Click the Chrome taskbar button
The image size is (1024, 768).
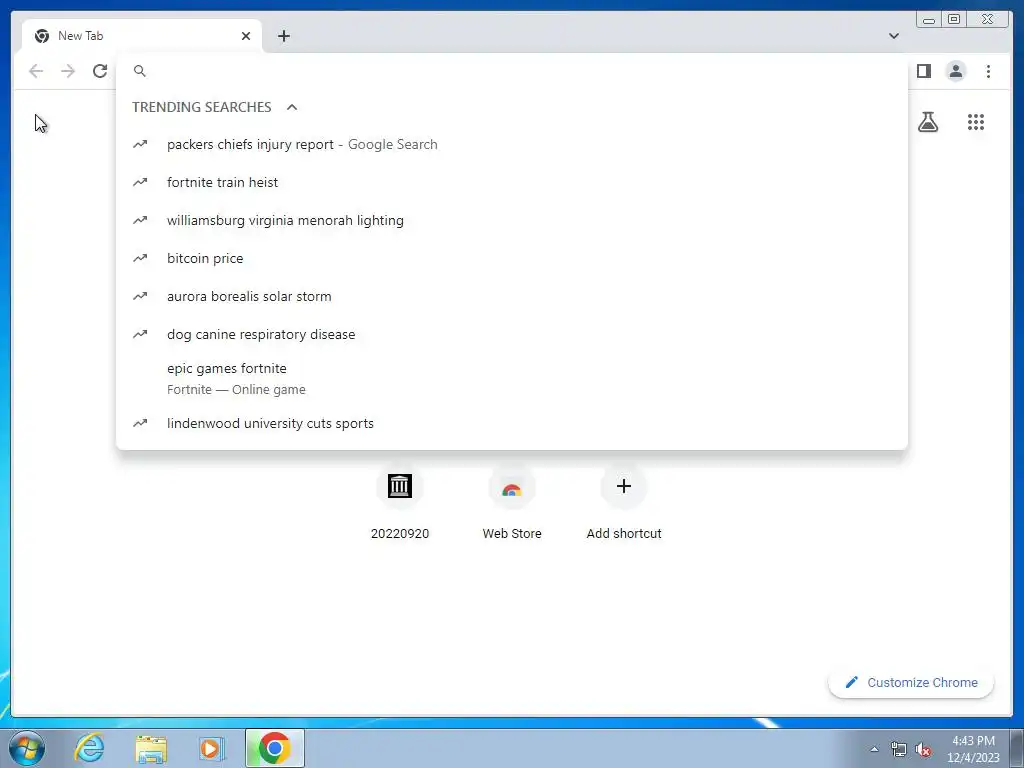(274, 748)
